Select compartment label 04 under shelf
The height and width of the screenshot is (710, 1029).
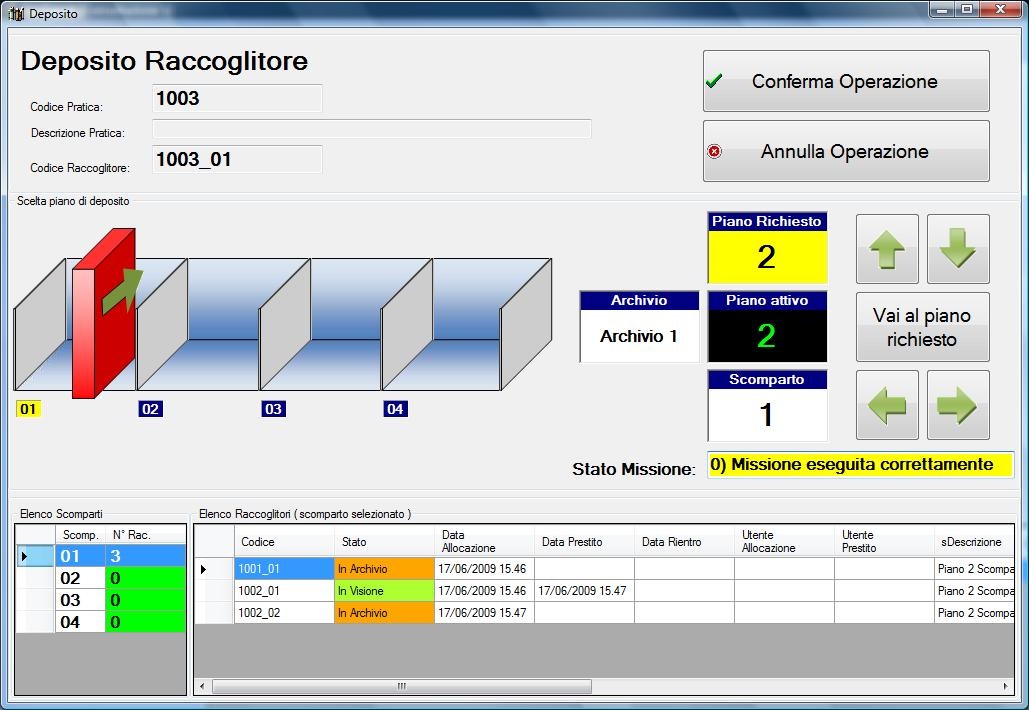pyautogui.click(x=395, y=409)
